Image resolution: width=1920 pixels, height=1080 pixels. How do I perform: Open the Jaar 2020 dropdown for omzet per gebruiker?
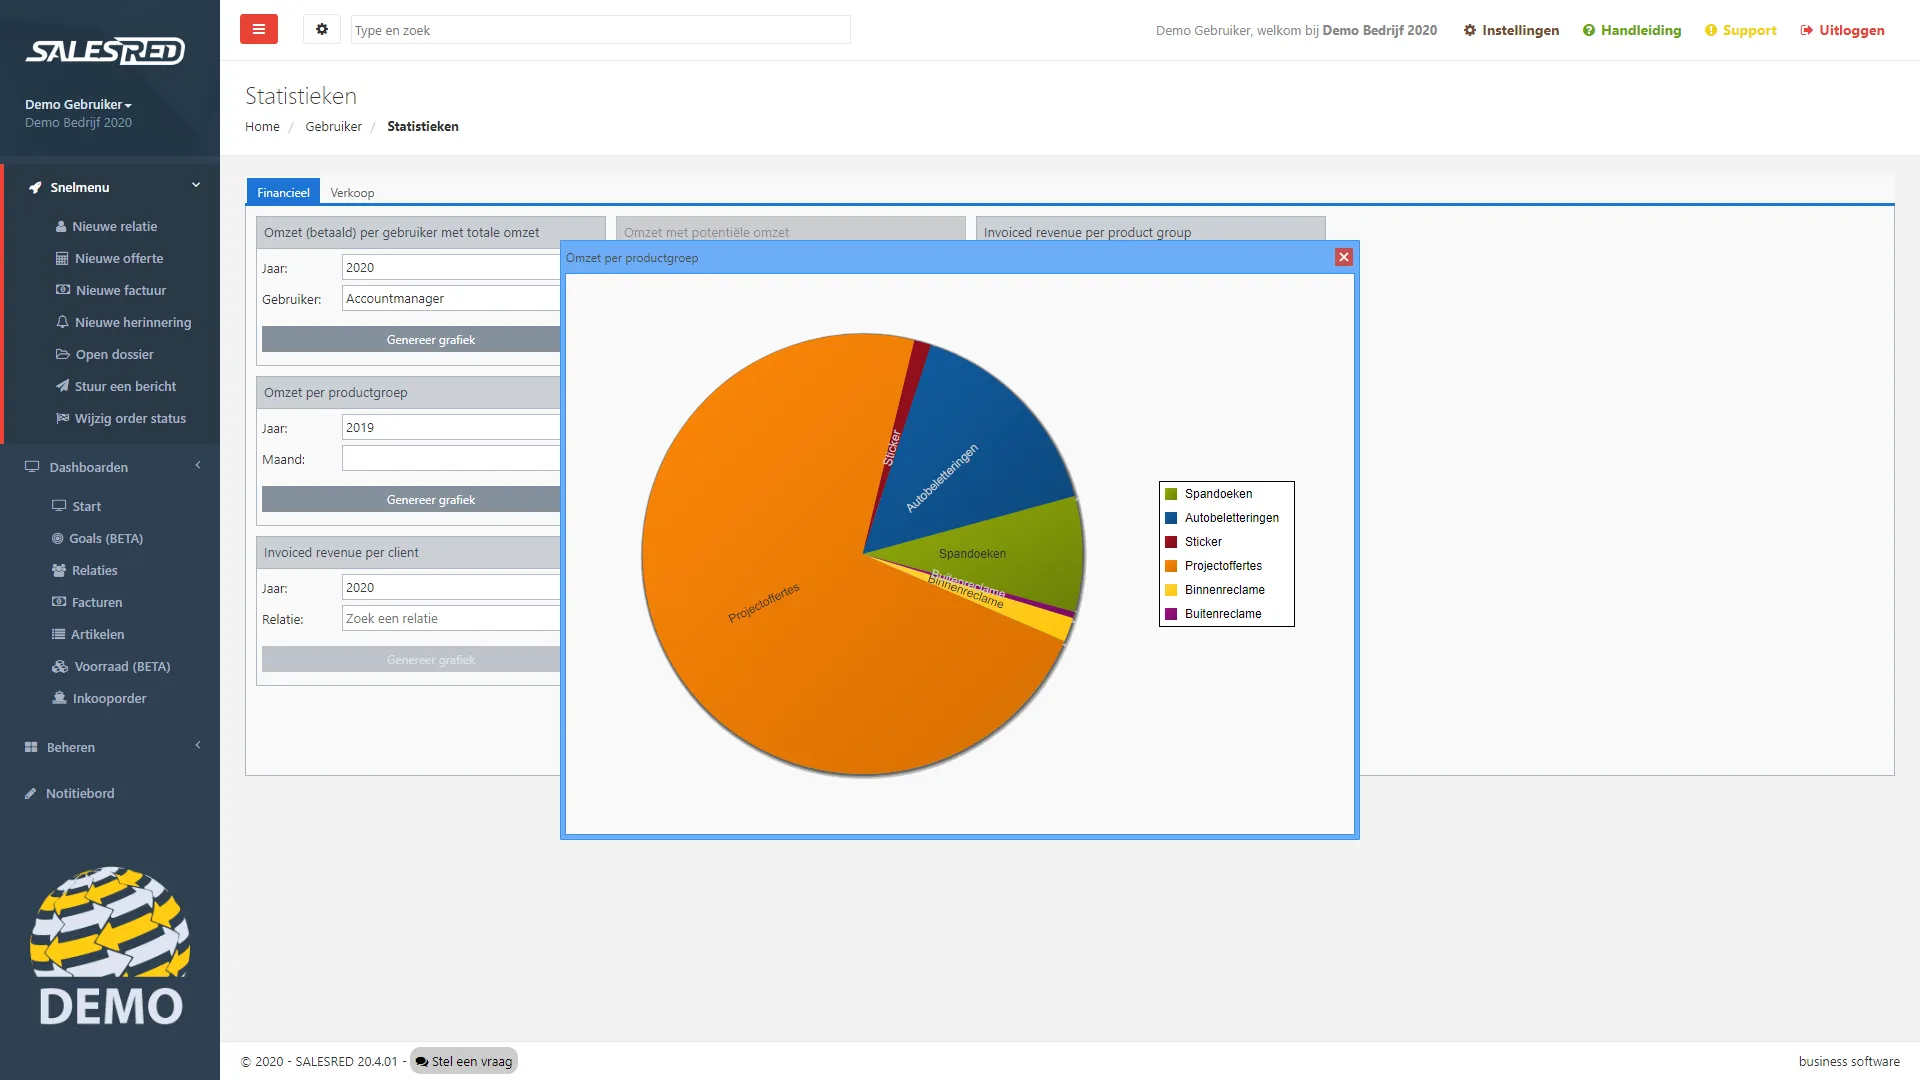click(x=451, y=267)
